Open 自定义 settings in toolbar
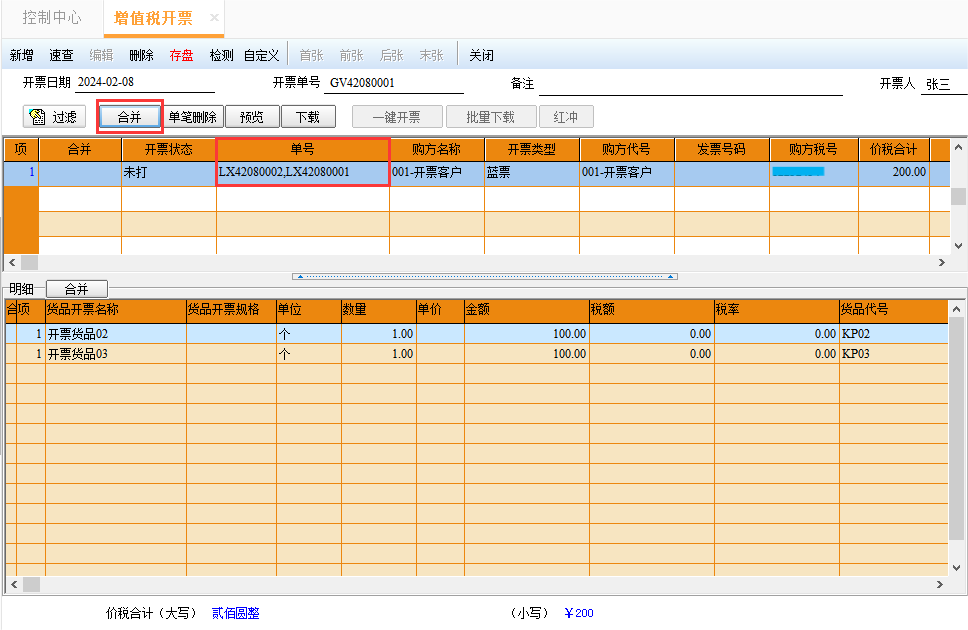Viewport: 968px width, 630px height. coord(261,56)
